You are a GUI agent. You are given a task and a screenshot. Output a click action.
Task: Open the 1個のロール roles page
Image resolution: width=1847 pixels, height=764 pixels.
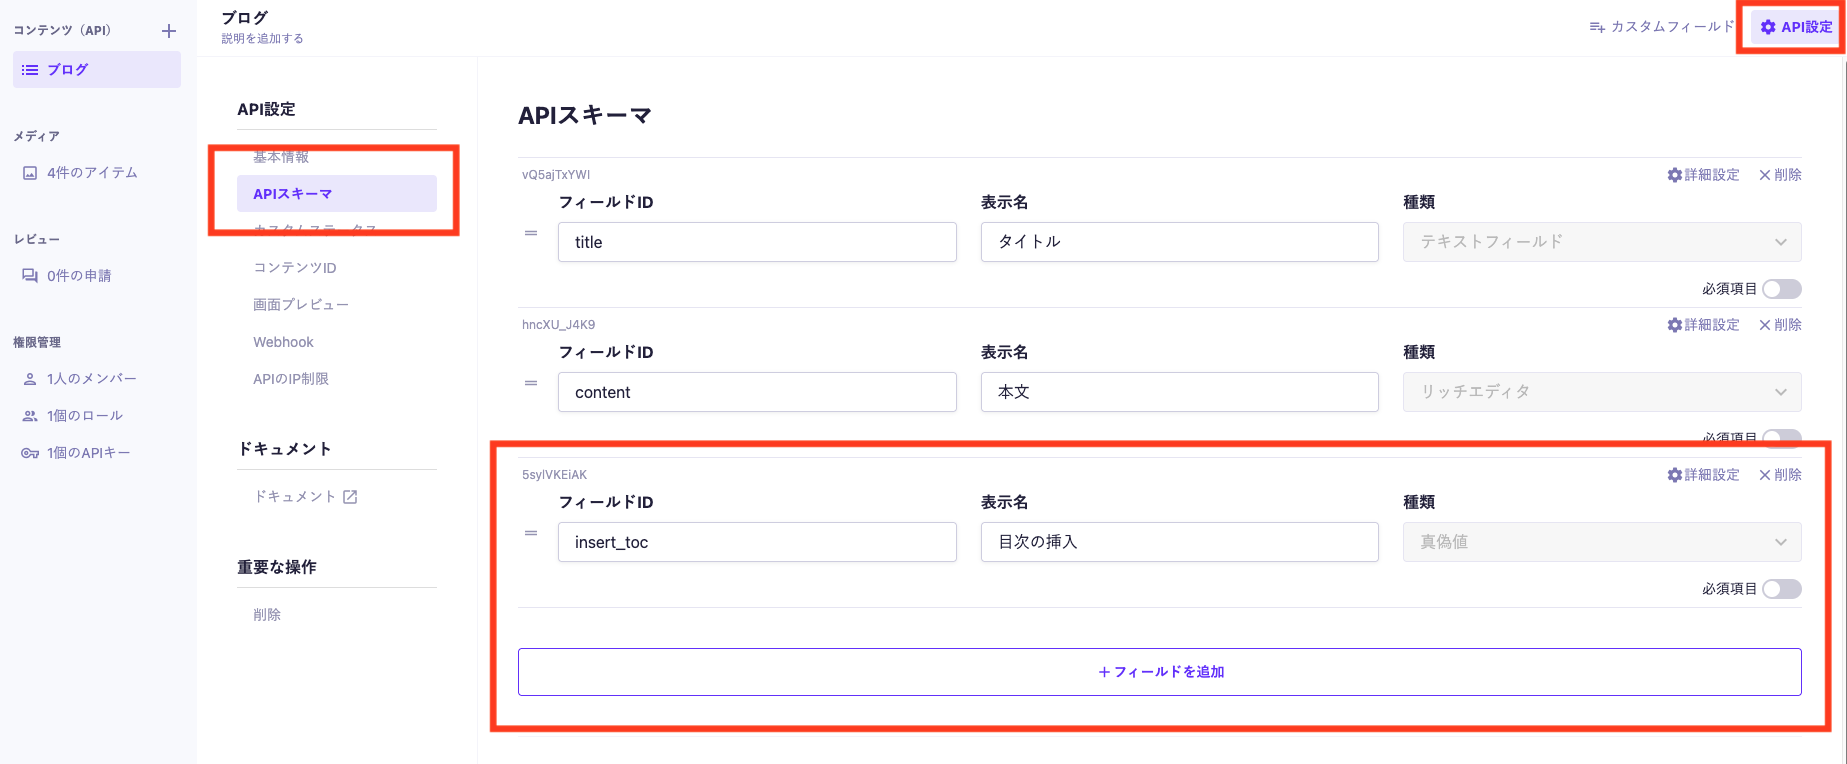(84, 416)
